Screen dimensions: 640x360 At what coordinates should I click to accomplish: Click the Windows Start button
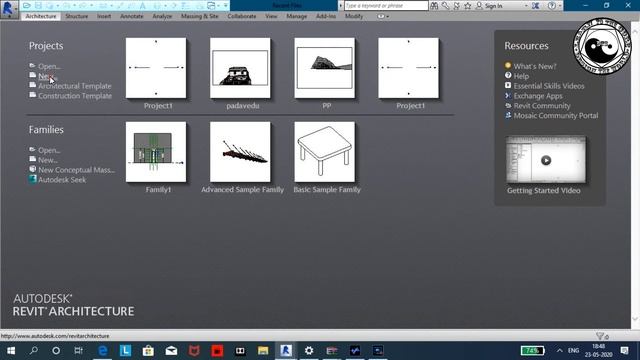(x=11, y=351)
